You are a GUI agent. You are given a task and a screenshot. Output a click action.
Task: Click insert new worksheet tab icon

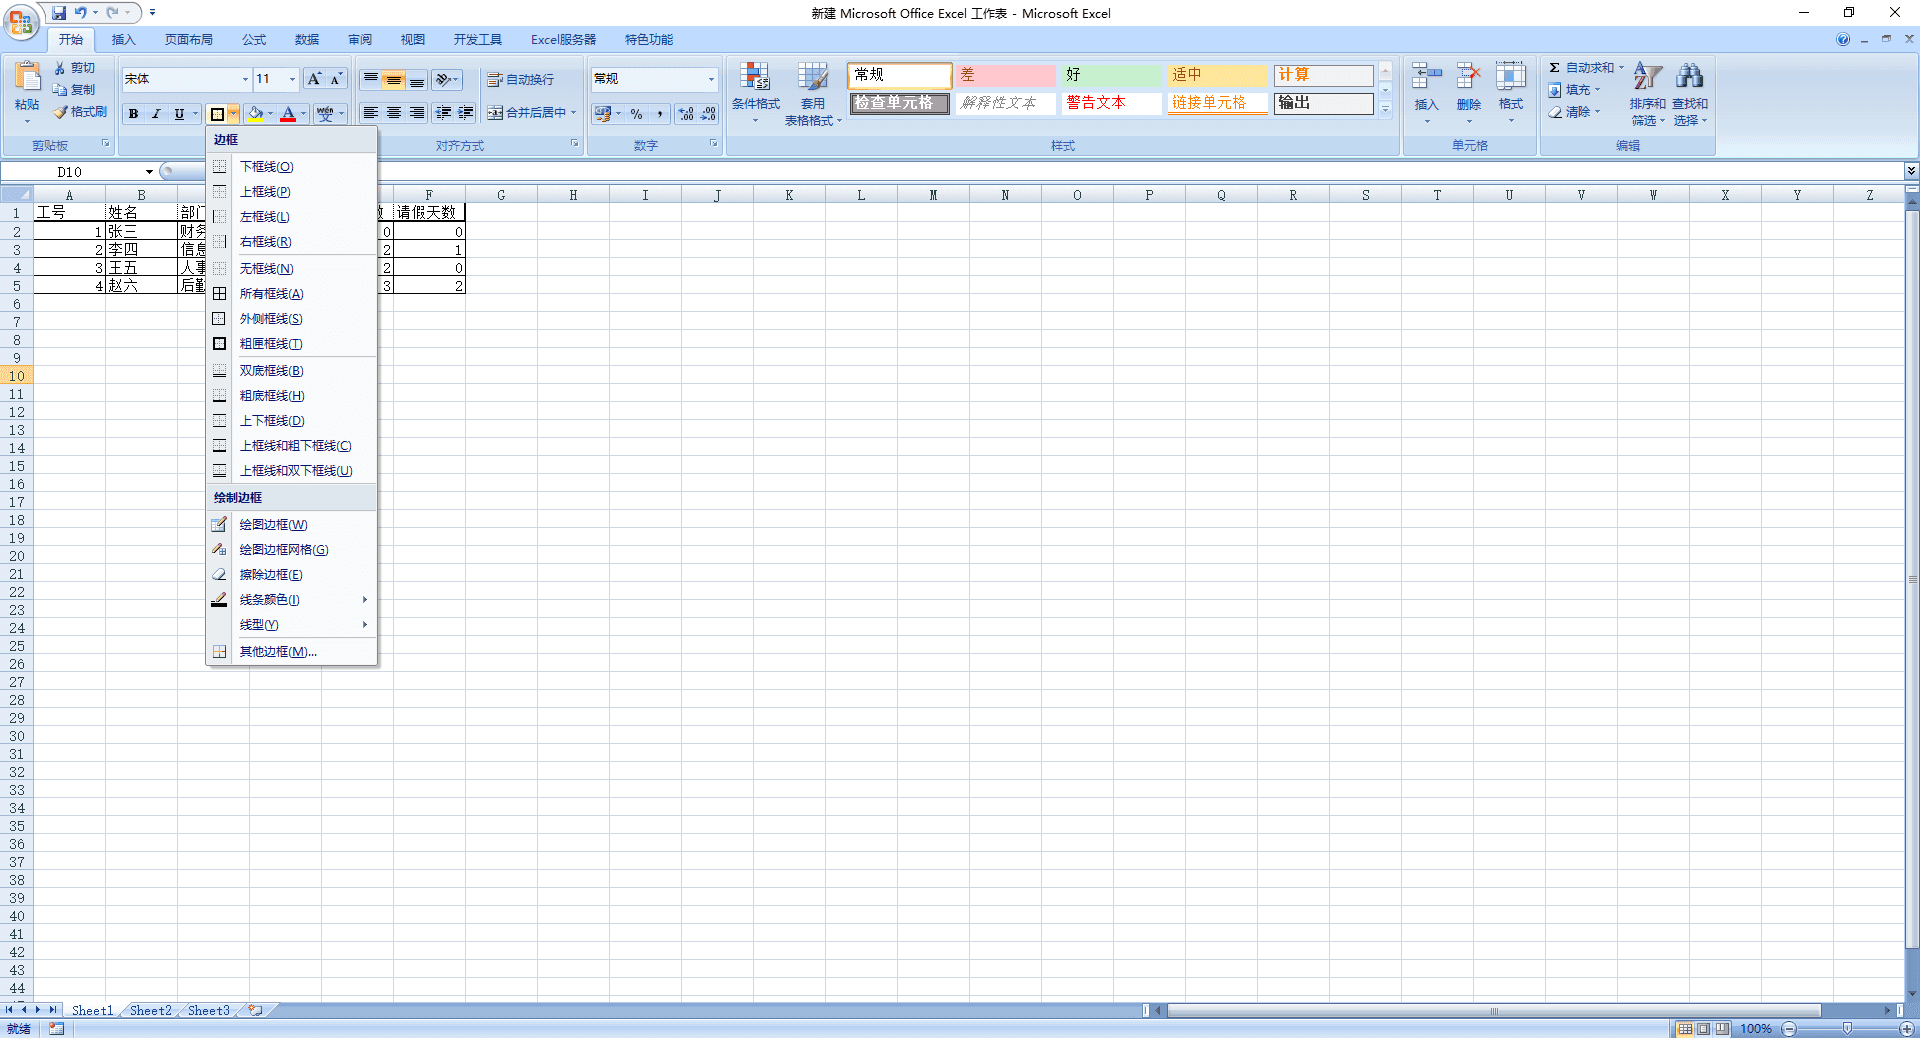point(256,1010)
